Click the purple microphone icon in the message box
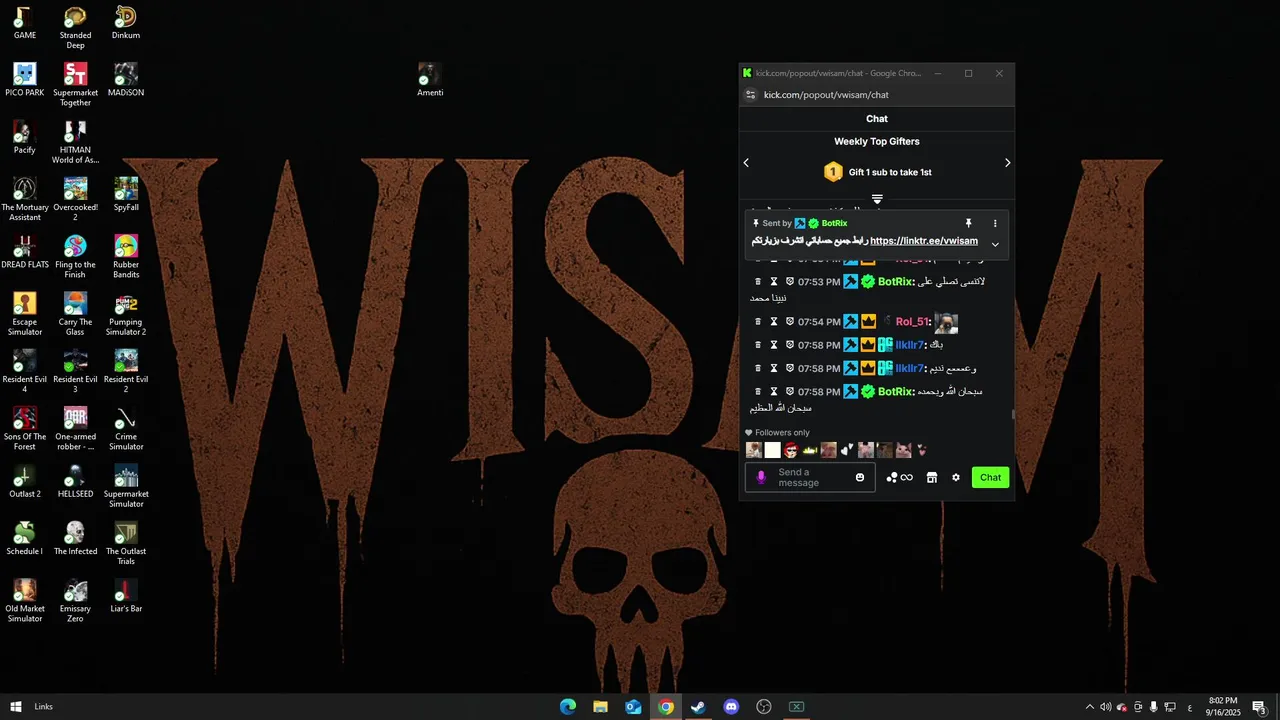 click(x=761, y=477)
